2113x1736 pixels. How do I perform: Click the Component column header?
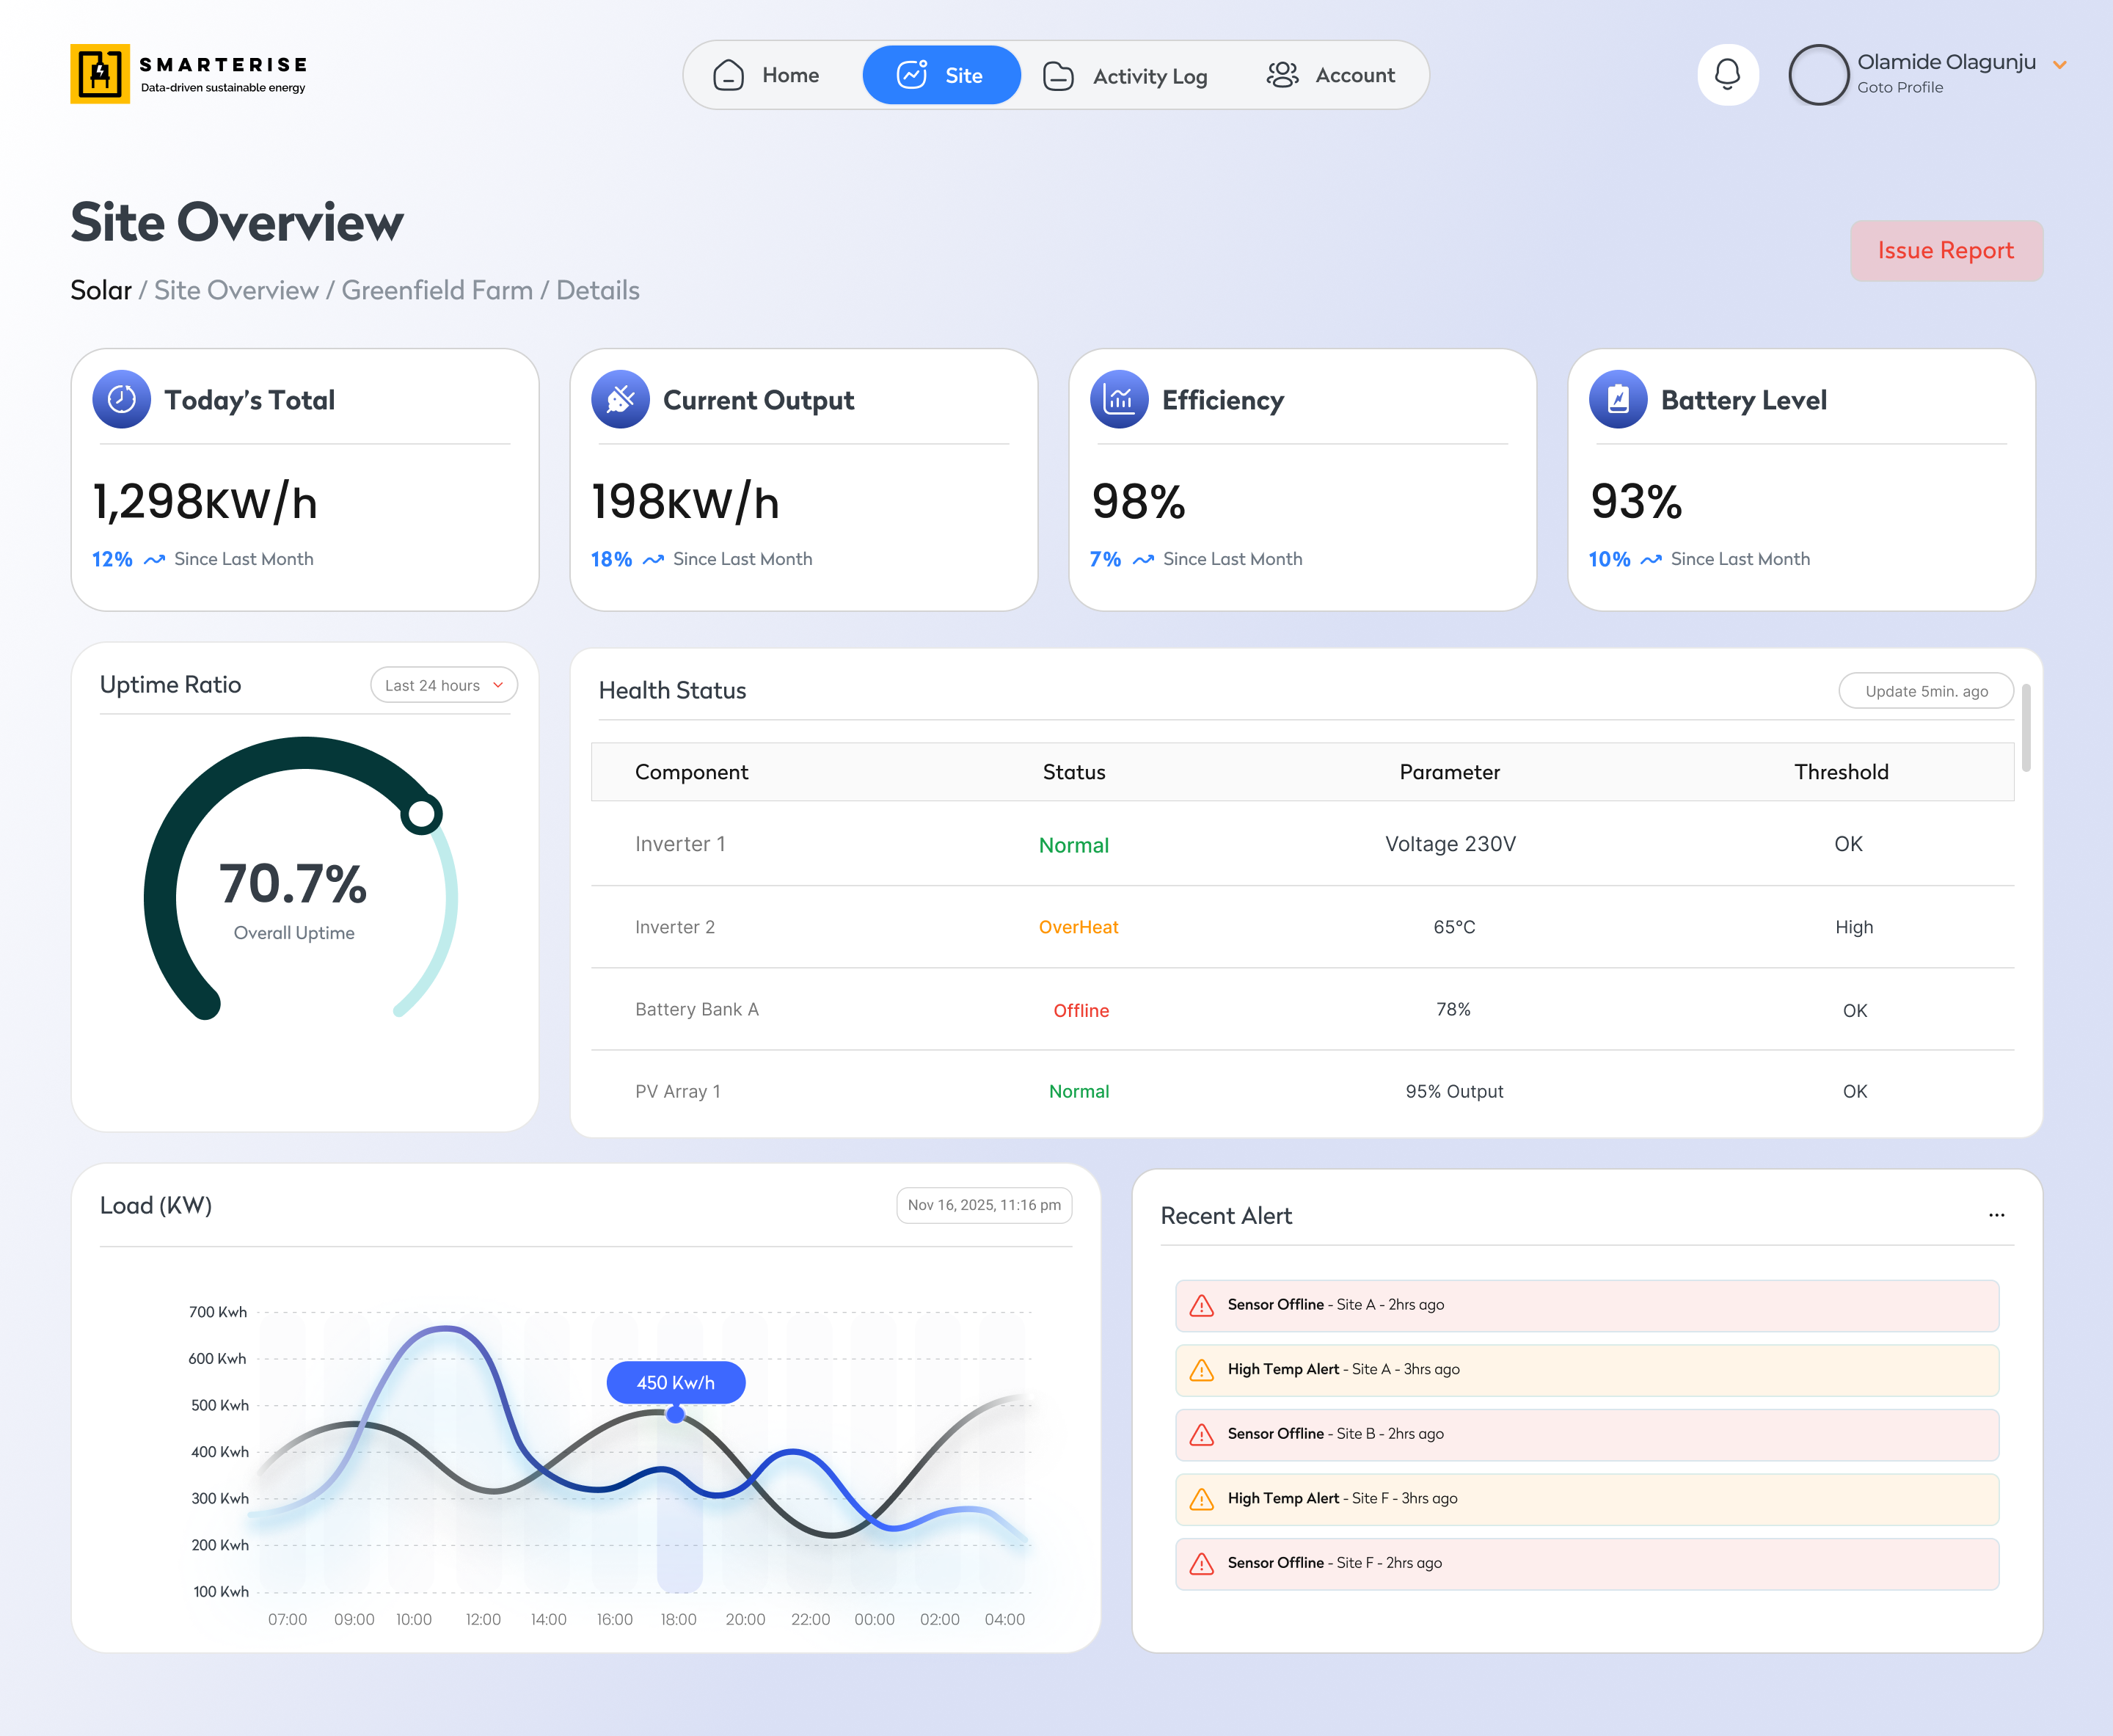click(x=691, y=772)
